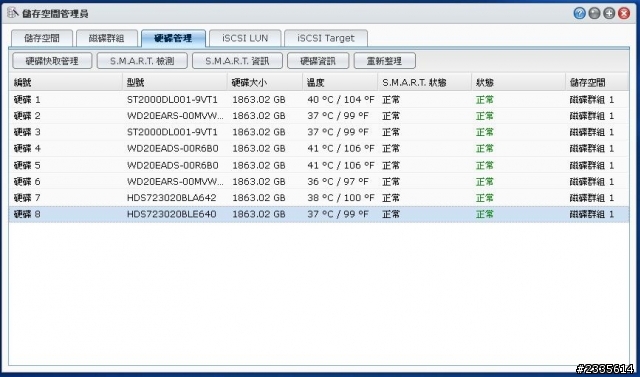Close the 儲存空間管理員 window

624,13
